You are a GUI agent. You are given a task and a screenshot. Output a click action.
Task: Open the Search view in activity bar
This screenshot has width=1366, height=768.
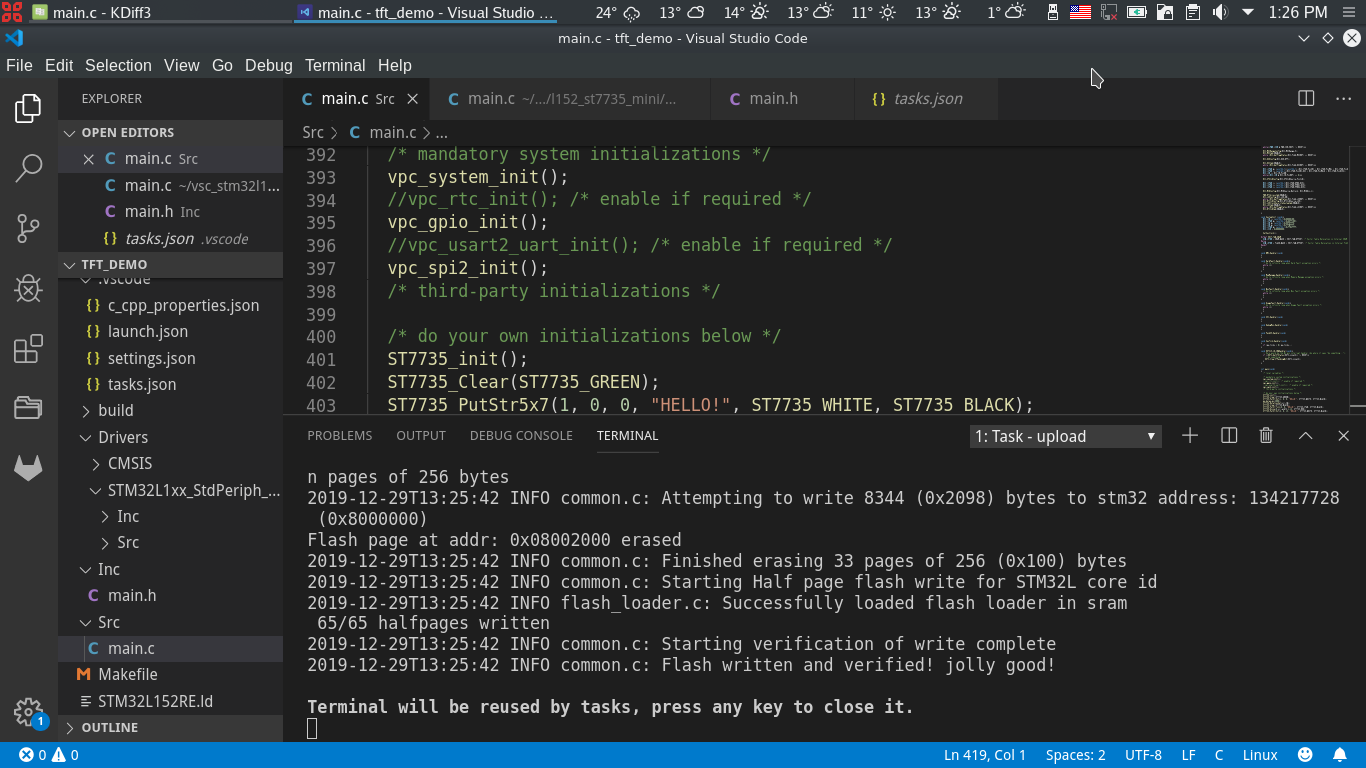(28, 168)
